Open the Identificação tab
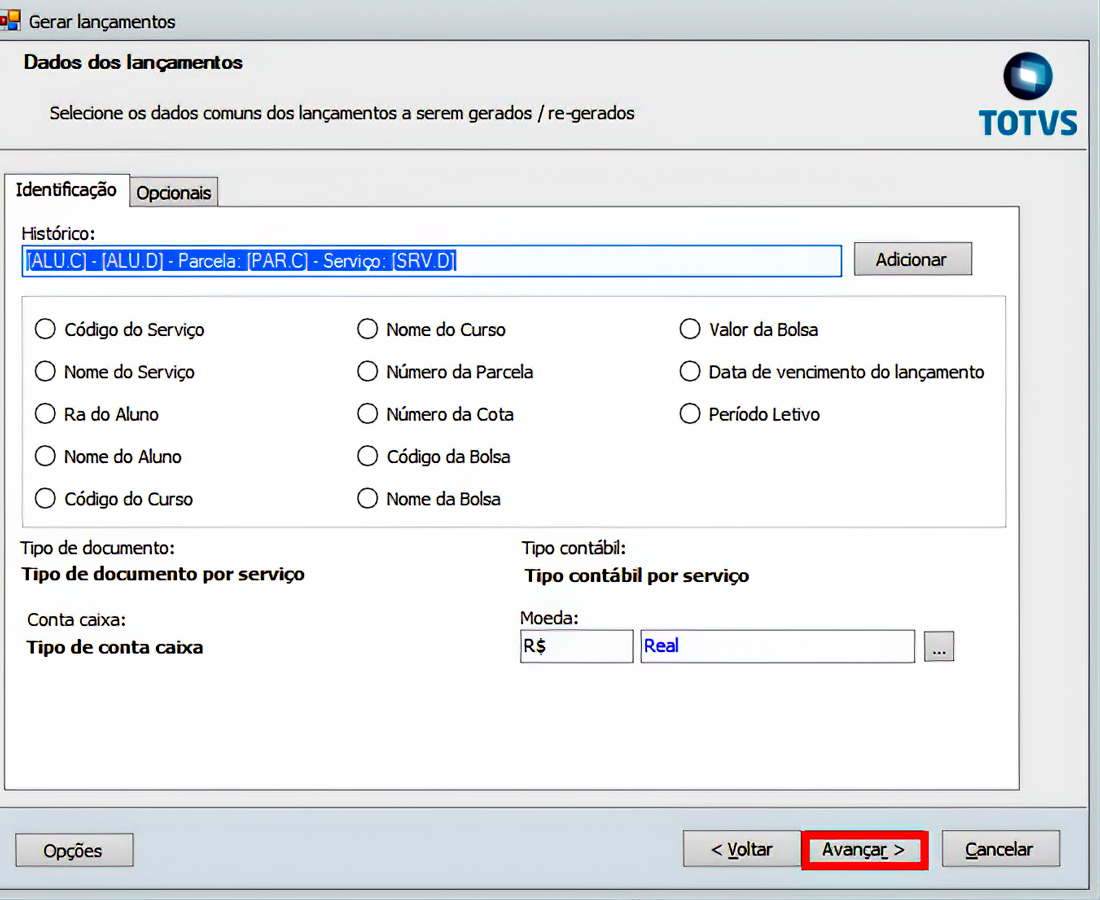 66,189
